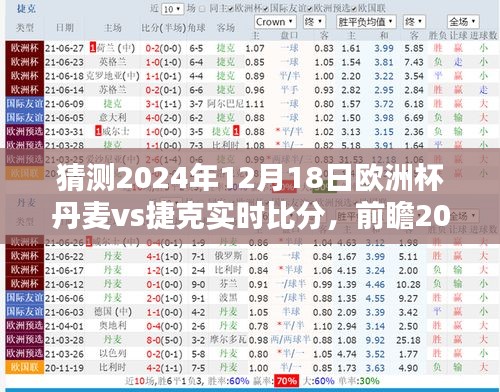This screenshot has width=500, height=392.
Task: Click the 欧洲预选 type cell for 21-03-31
Action: point(25,131)
